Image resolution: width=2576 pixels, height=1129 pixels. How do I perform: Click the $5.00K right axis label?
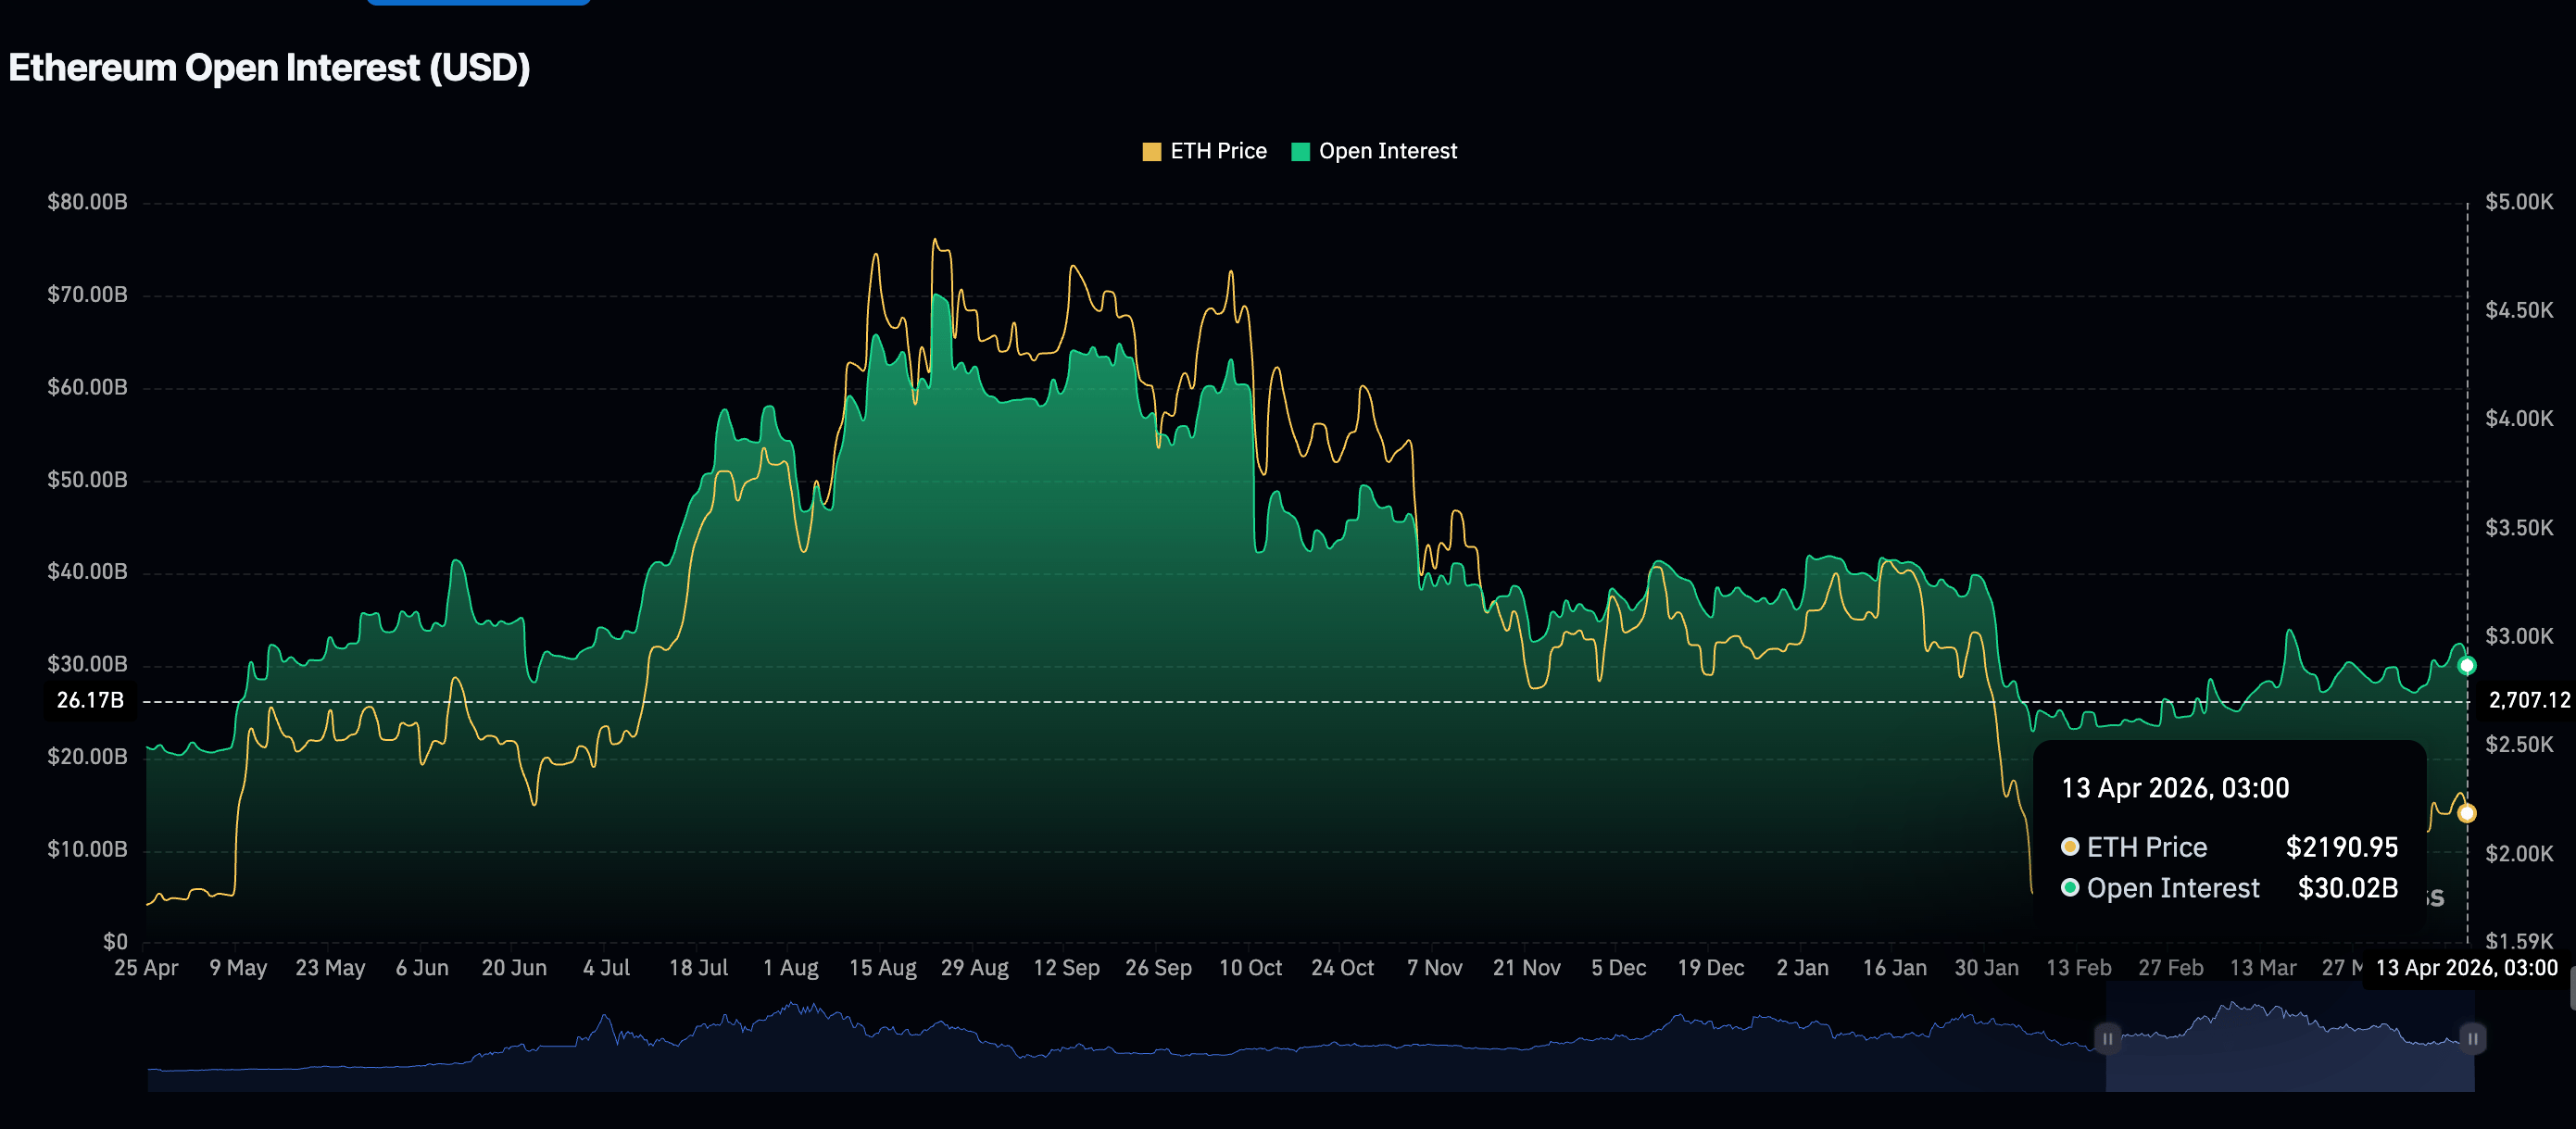2519,202
